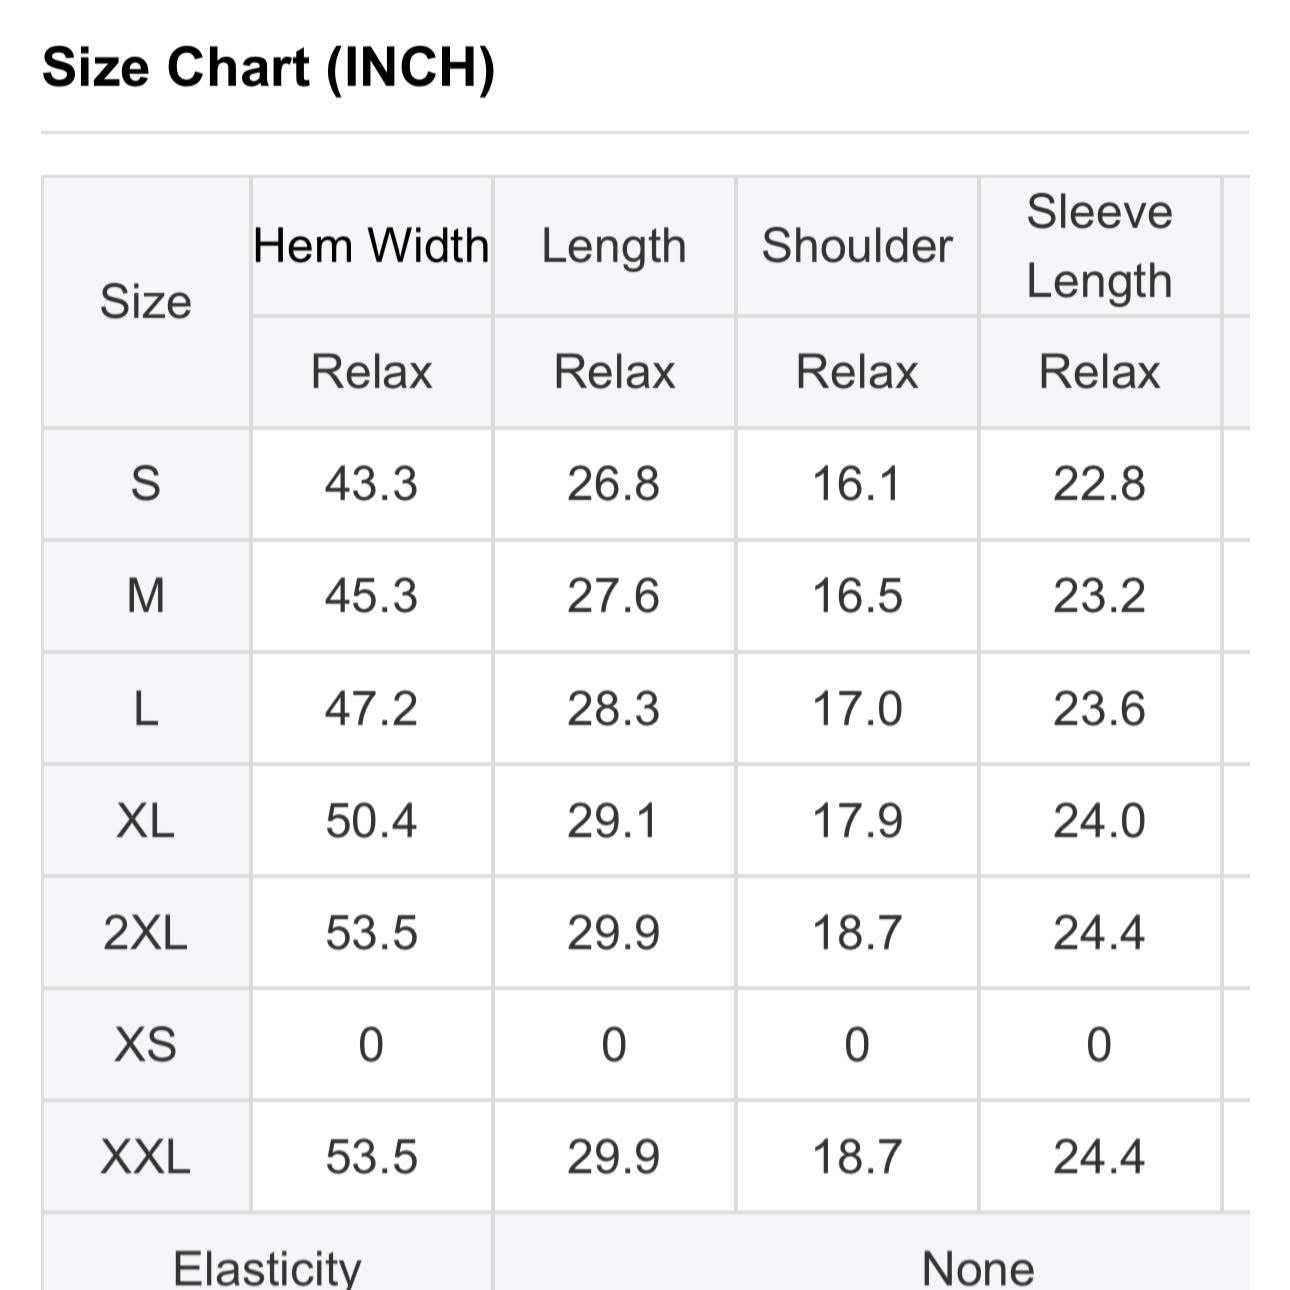The width and height of the screenshot is (1290, 1290).
Task: Click the Sleeve Length column header
Action: pyautogui.click(x=1099, y=246)
